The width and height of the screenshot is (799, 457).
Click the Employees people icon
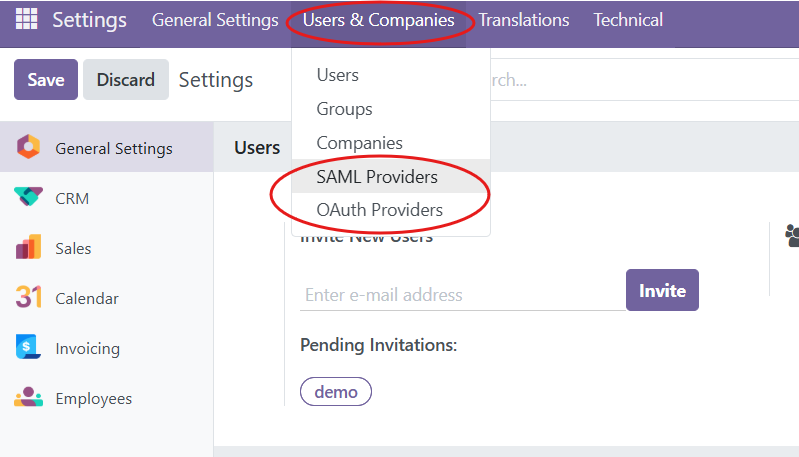click(x=28, y=398)
